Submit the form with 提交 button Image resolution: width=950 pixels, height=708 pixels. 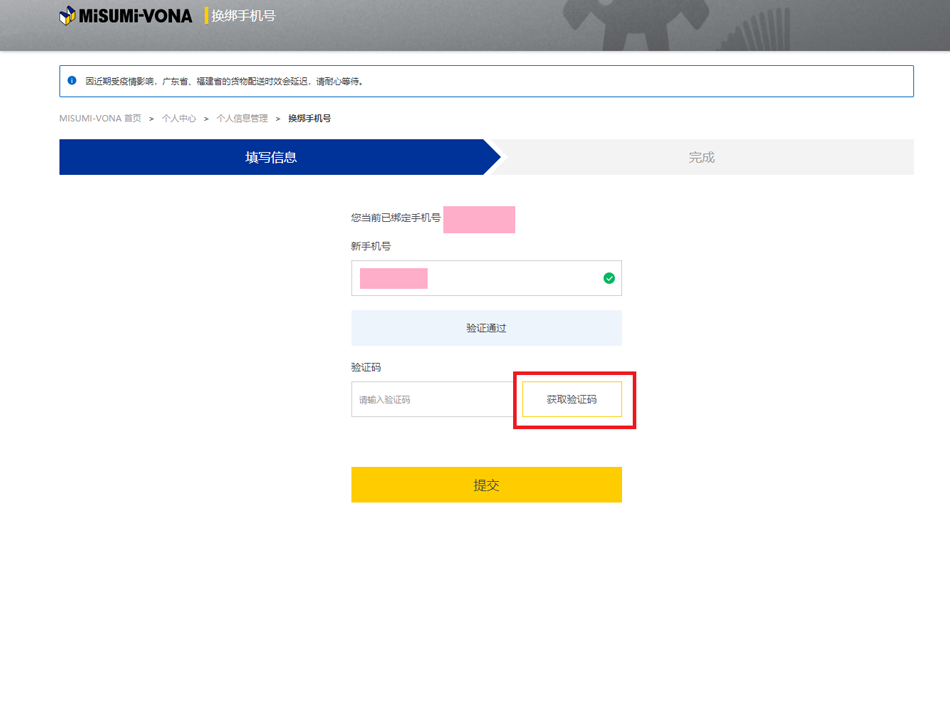click(x=486, y=485)
